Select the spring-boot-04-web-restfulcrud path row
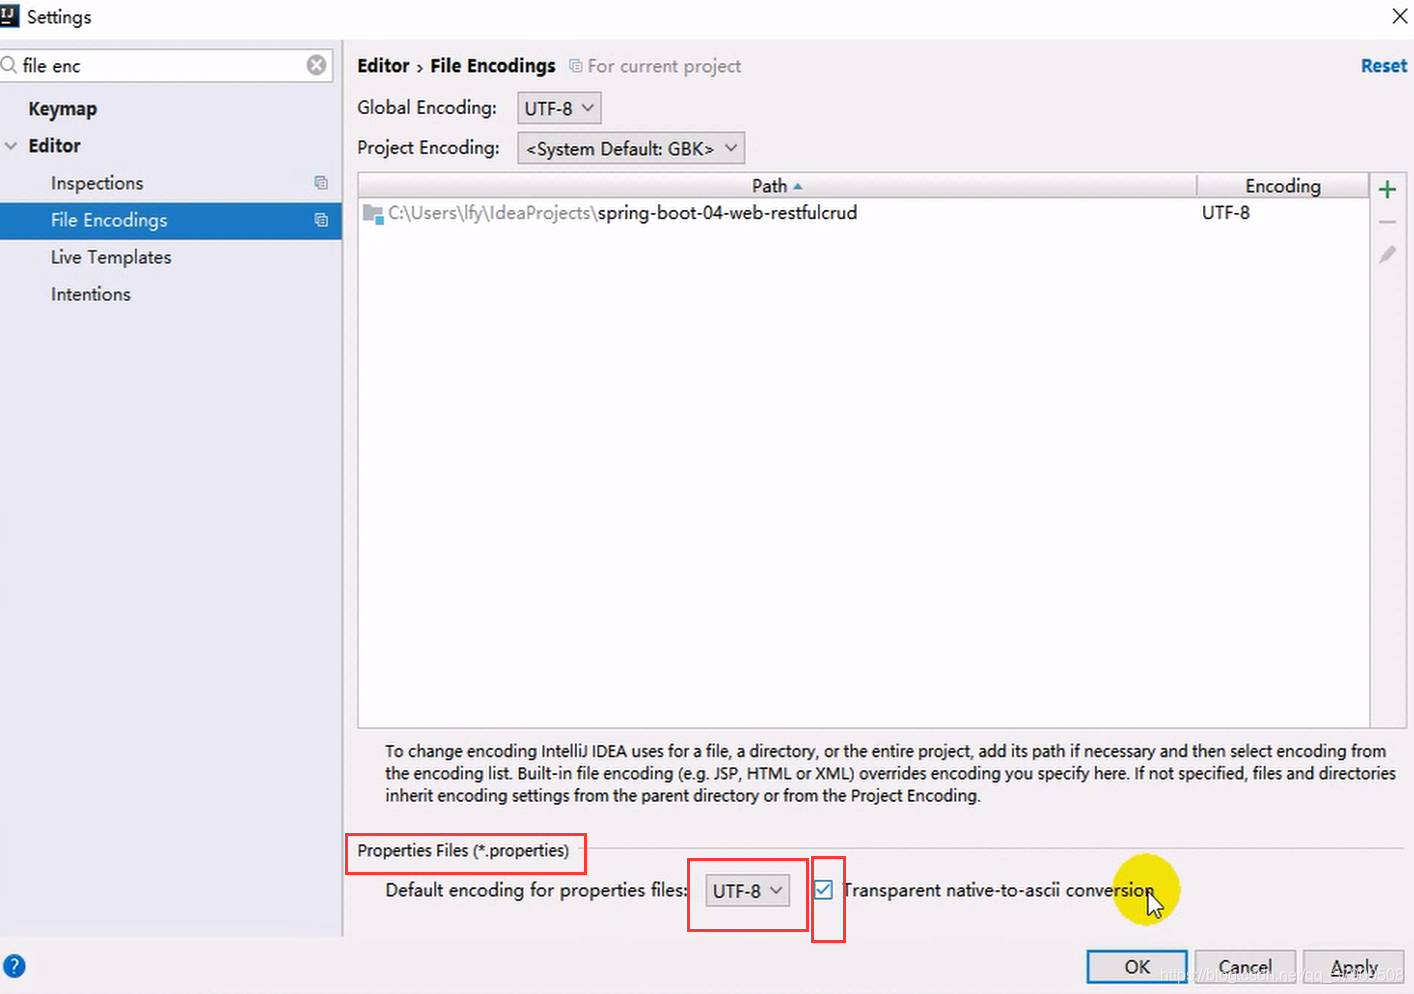The height and width of the screenshot is (994, 1414). click(x=863, y=213)
